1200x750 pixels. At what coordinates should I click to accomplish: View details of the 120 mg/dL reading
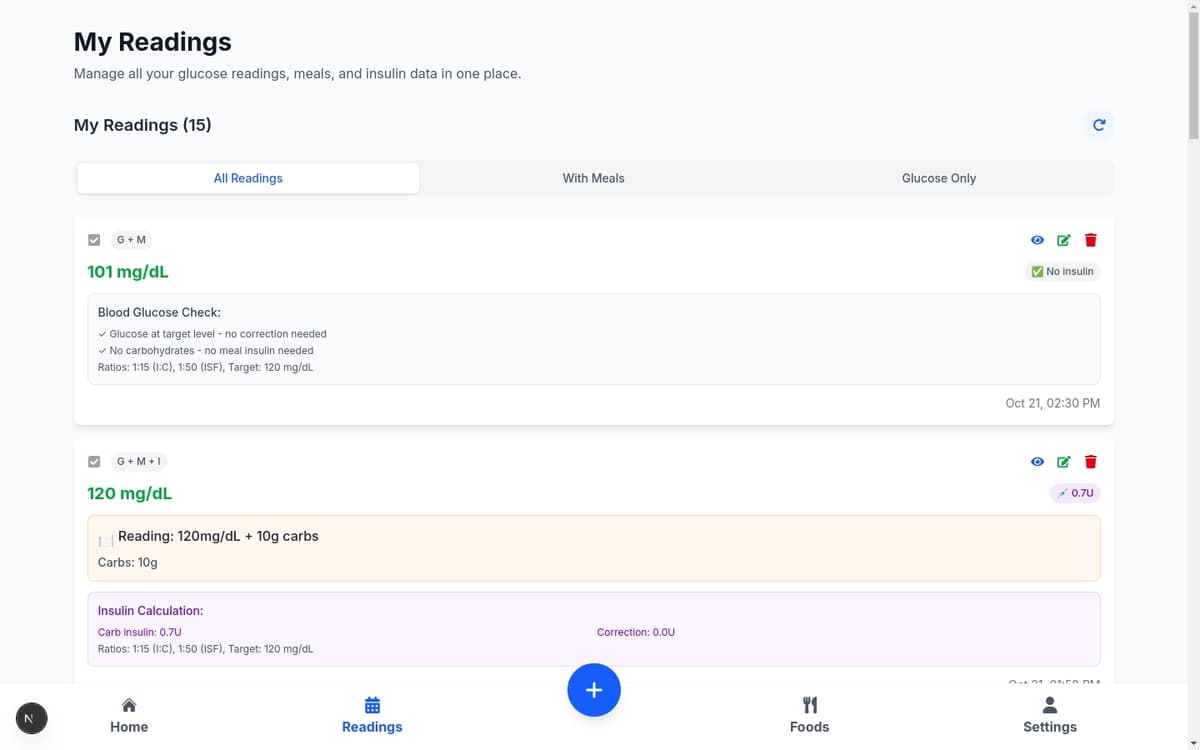tap(1037, 462)
